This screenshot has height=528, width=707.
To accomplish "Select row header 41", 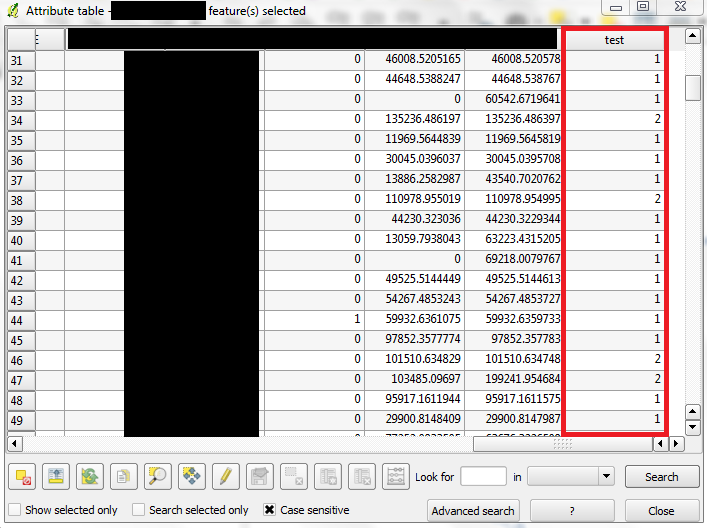I will [x=21, y=260].
